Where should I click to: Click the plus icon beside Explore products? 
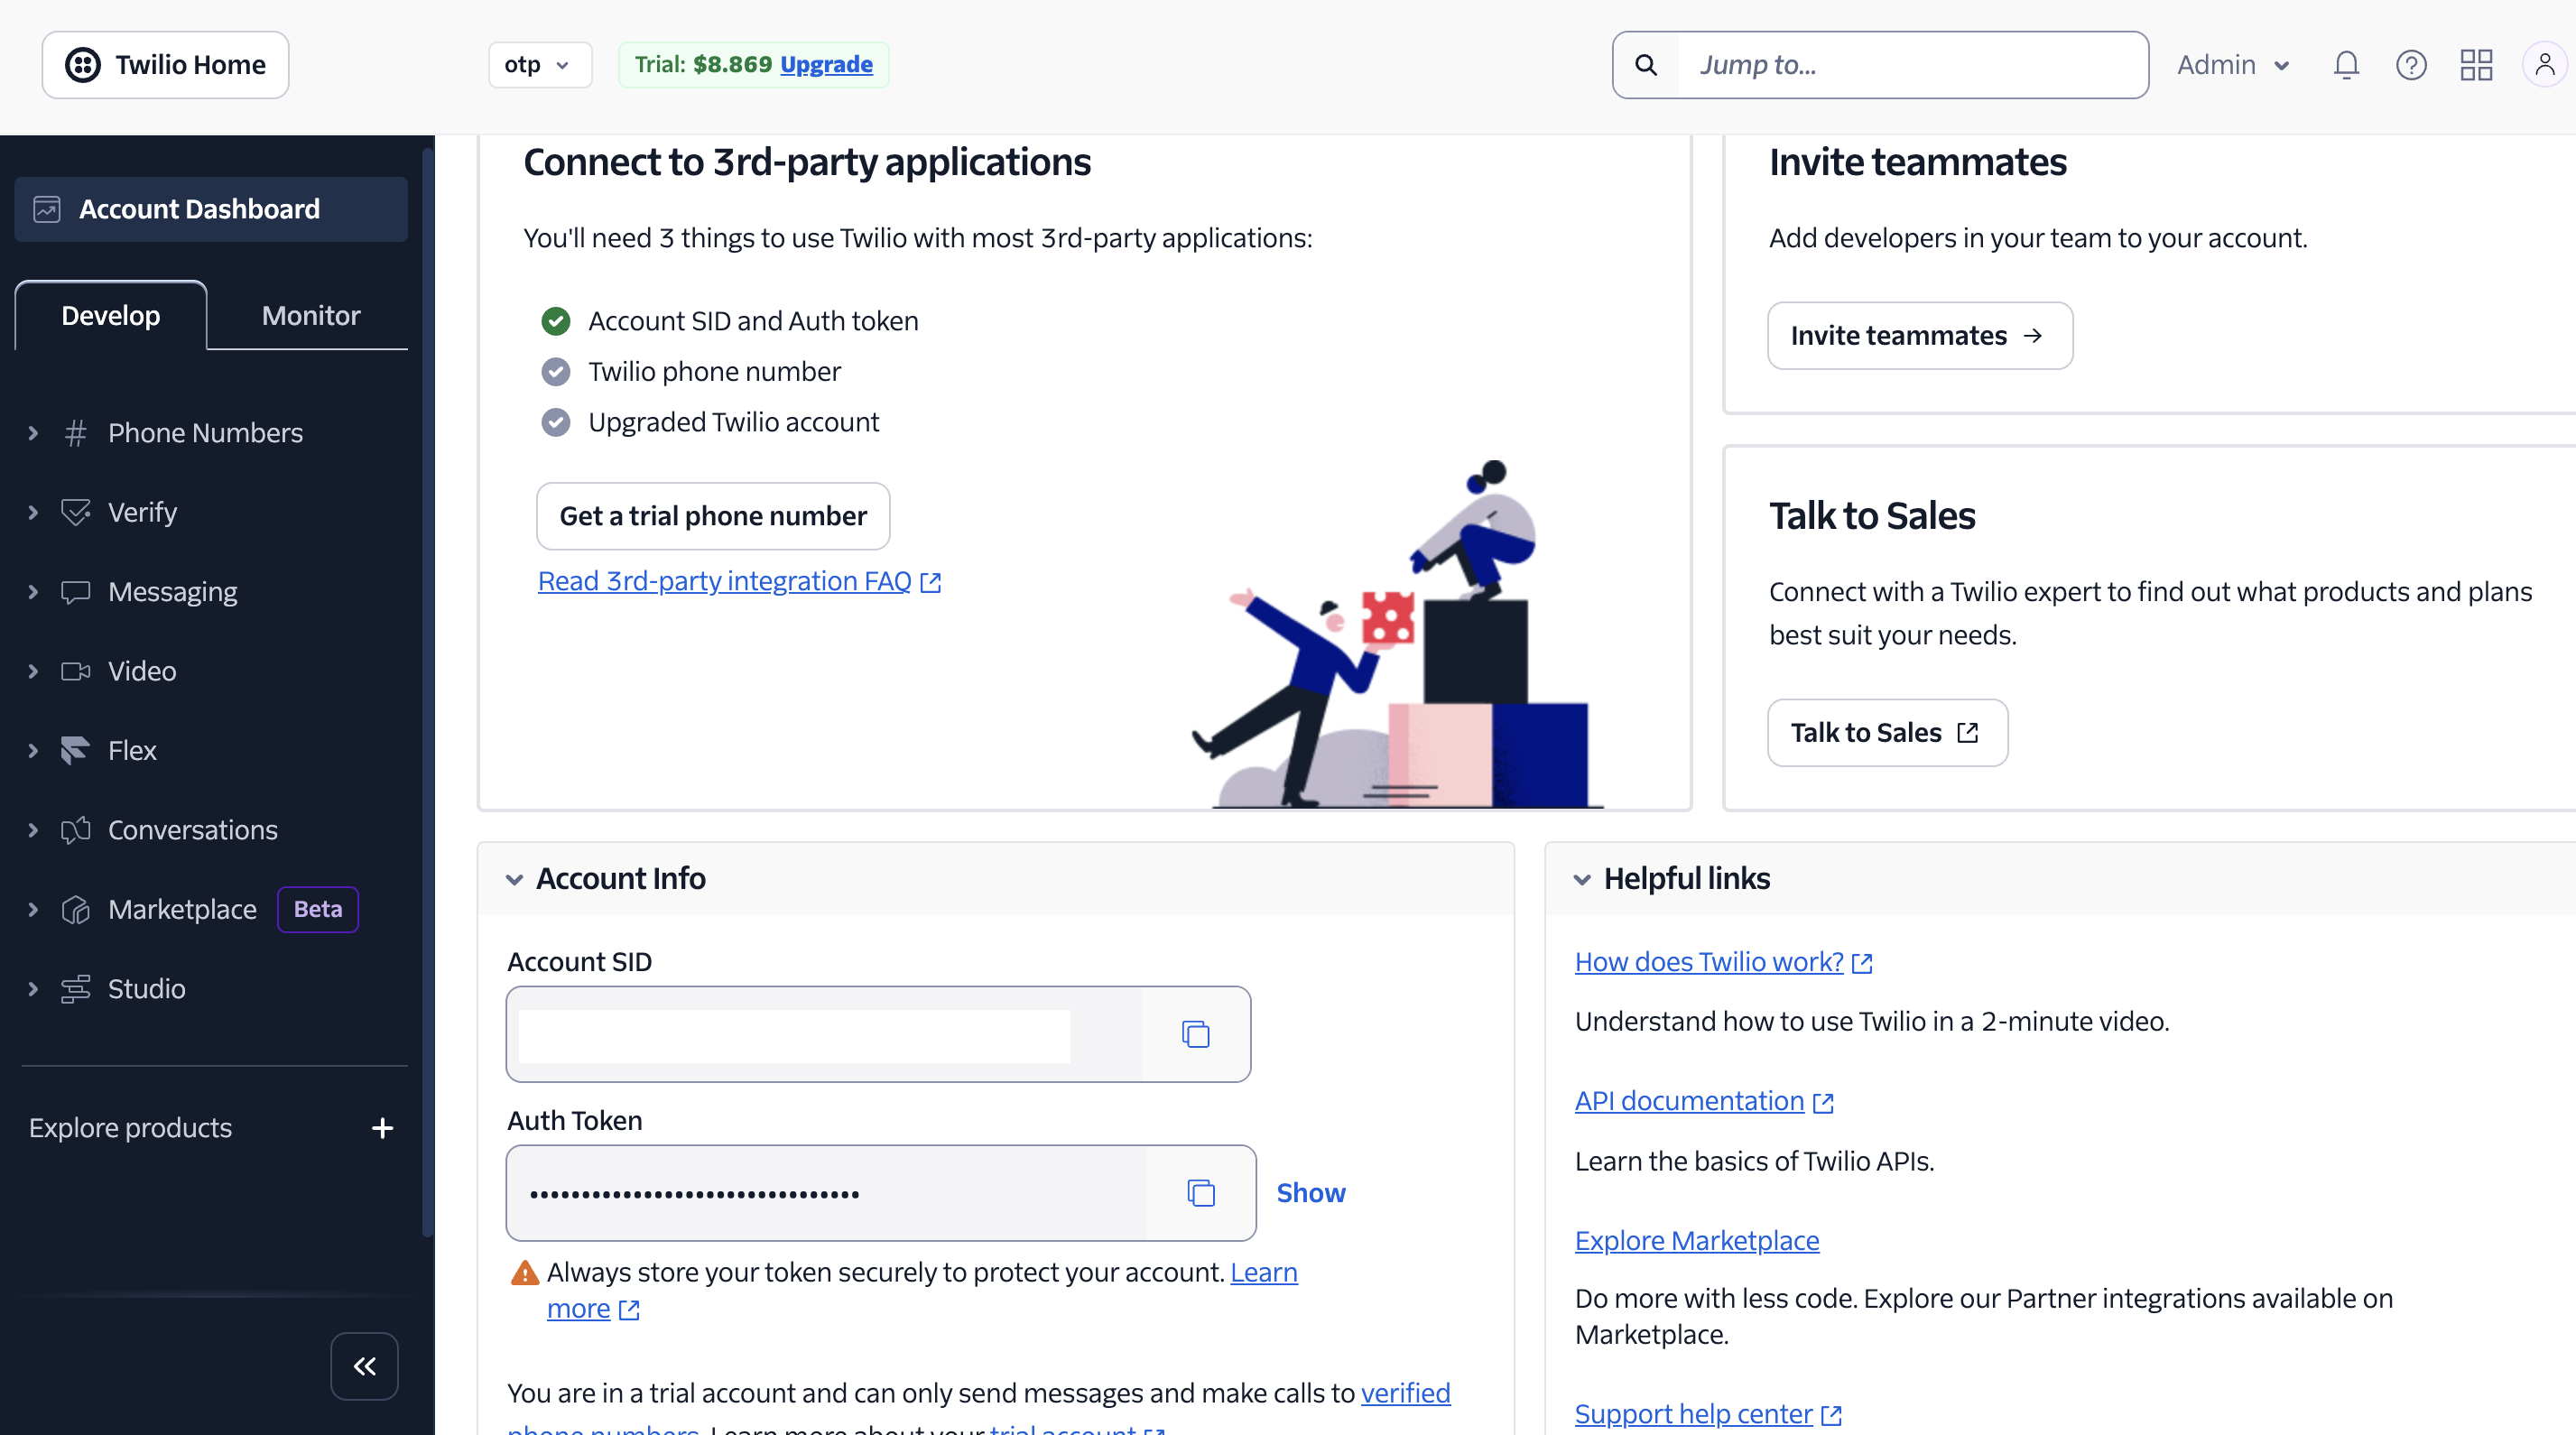point(382,1128)
